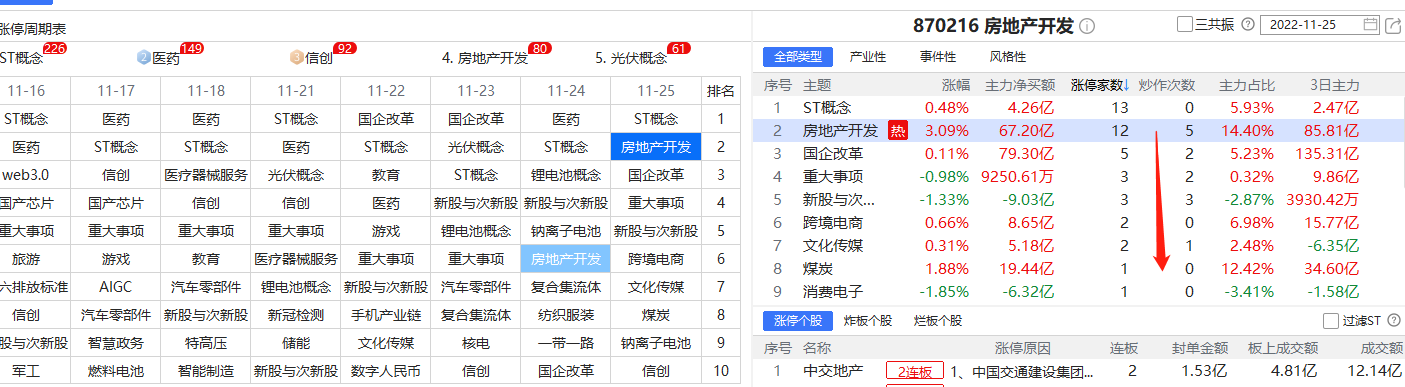The height and width of the screenshot is (387, 1405).
Task: Sort stocks by 板上成交额 column header
Action: click(1283, 348)
